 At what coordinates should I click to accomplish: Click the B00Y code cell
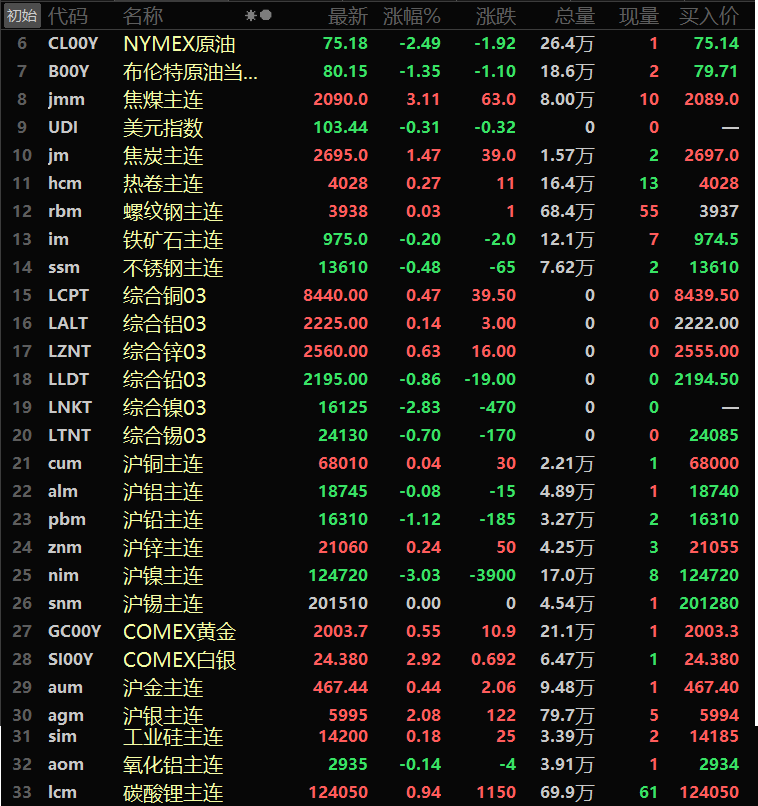68,71
